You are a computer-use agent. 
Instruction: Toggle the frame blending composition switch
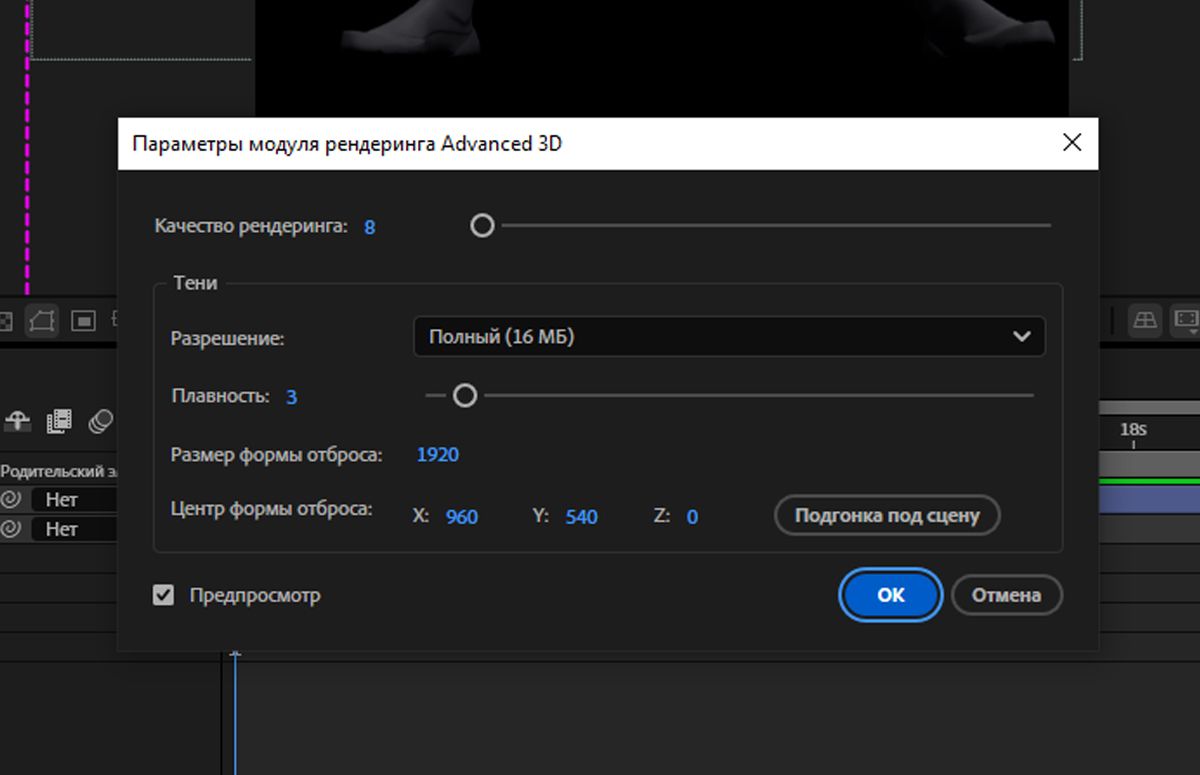(x=59, y=421)
